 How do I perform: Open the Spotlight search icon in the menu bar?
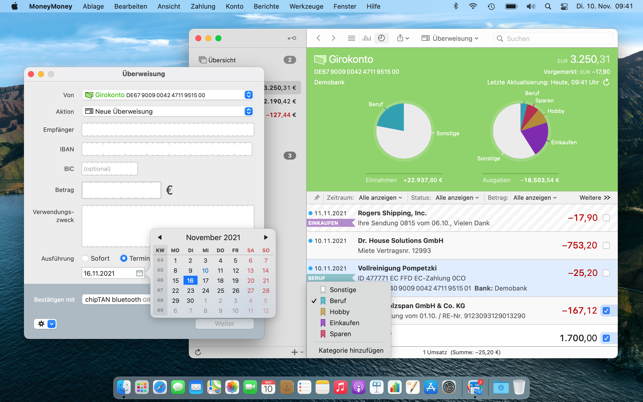[x=548, y=6]
